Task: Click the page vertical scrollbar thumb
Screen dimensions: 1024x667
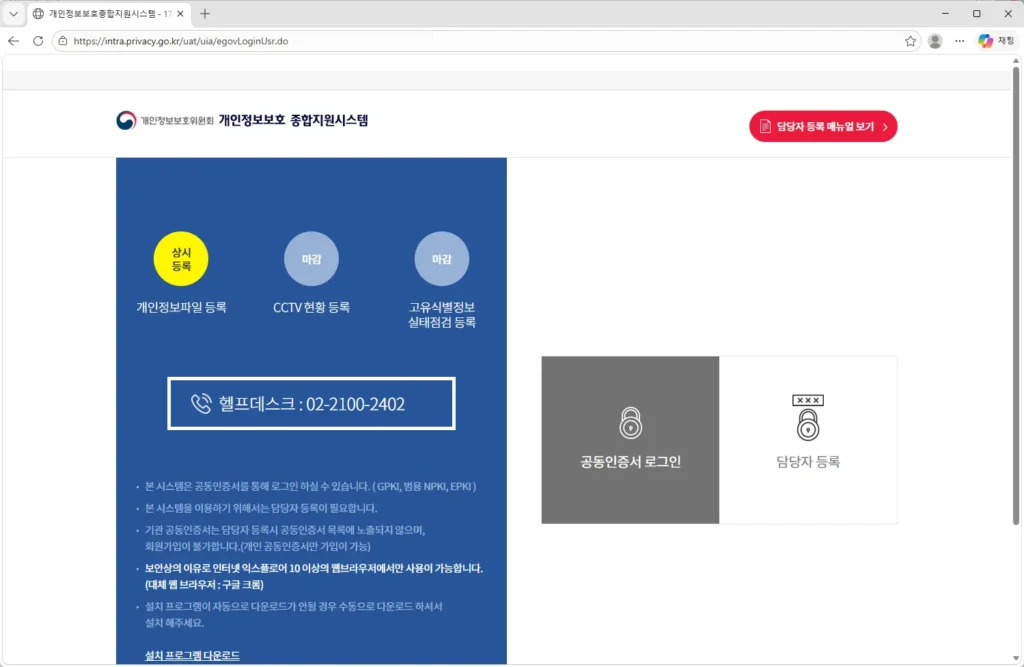Action: [x=1016, y=294]
